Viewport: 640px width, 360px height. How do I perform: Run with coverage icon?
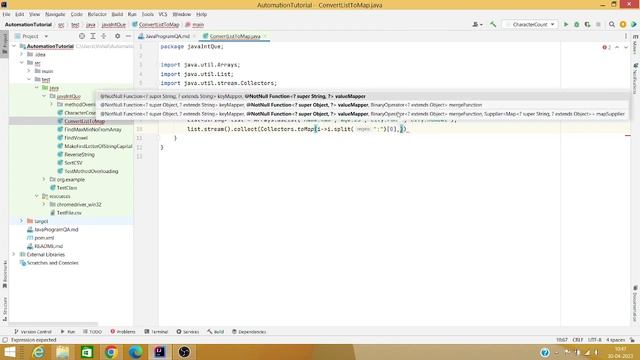click(587, 24)
